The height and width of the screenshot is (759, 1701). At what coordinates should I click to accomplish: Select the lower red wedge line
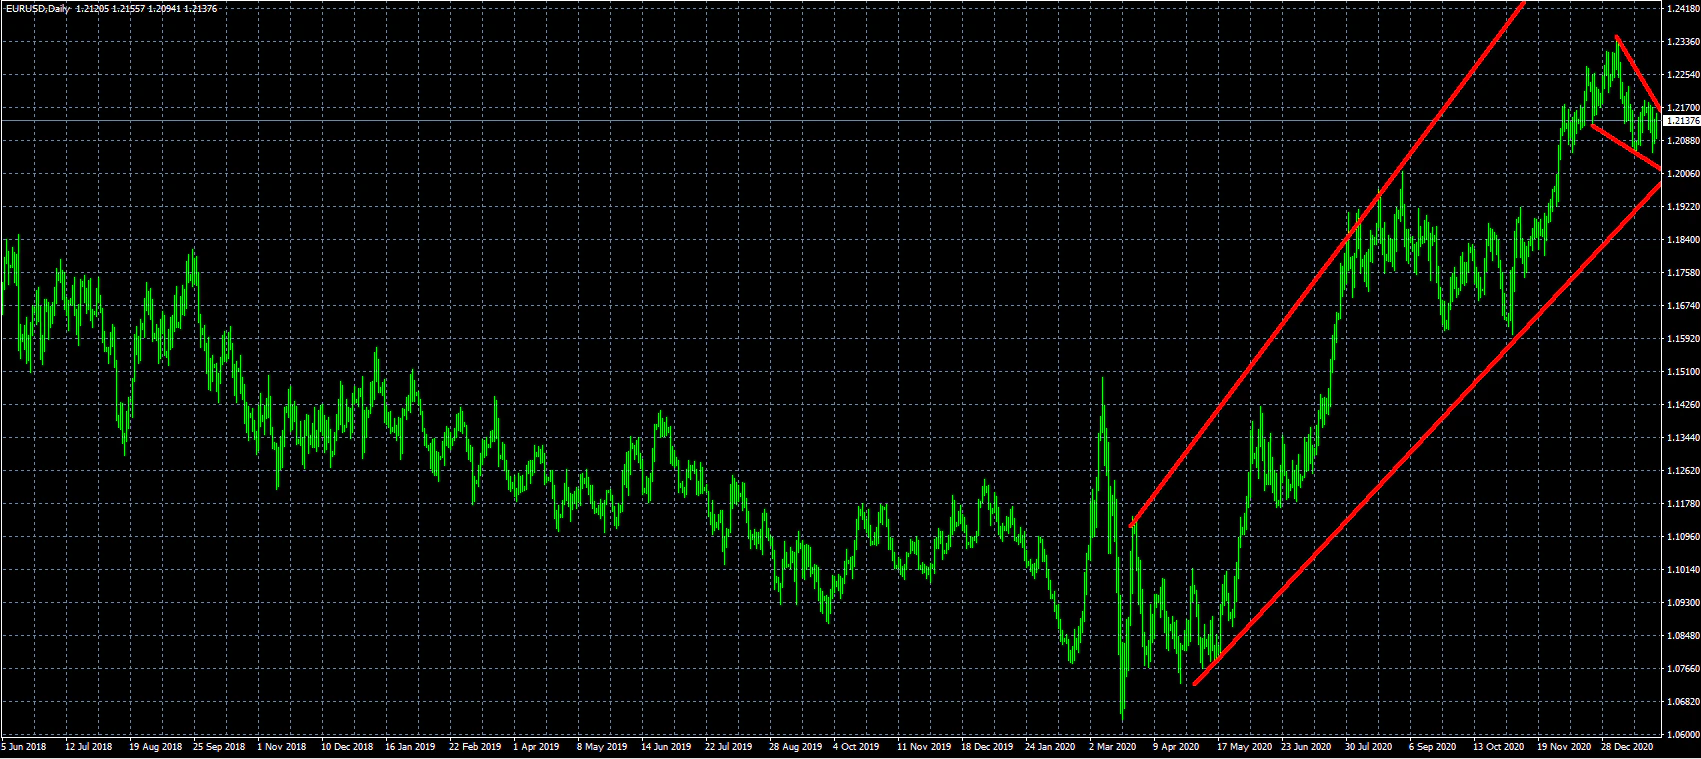1625,146
